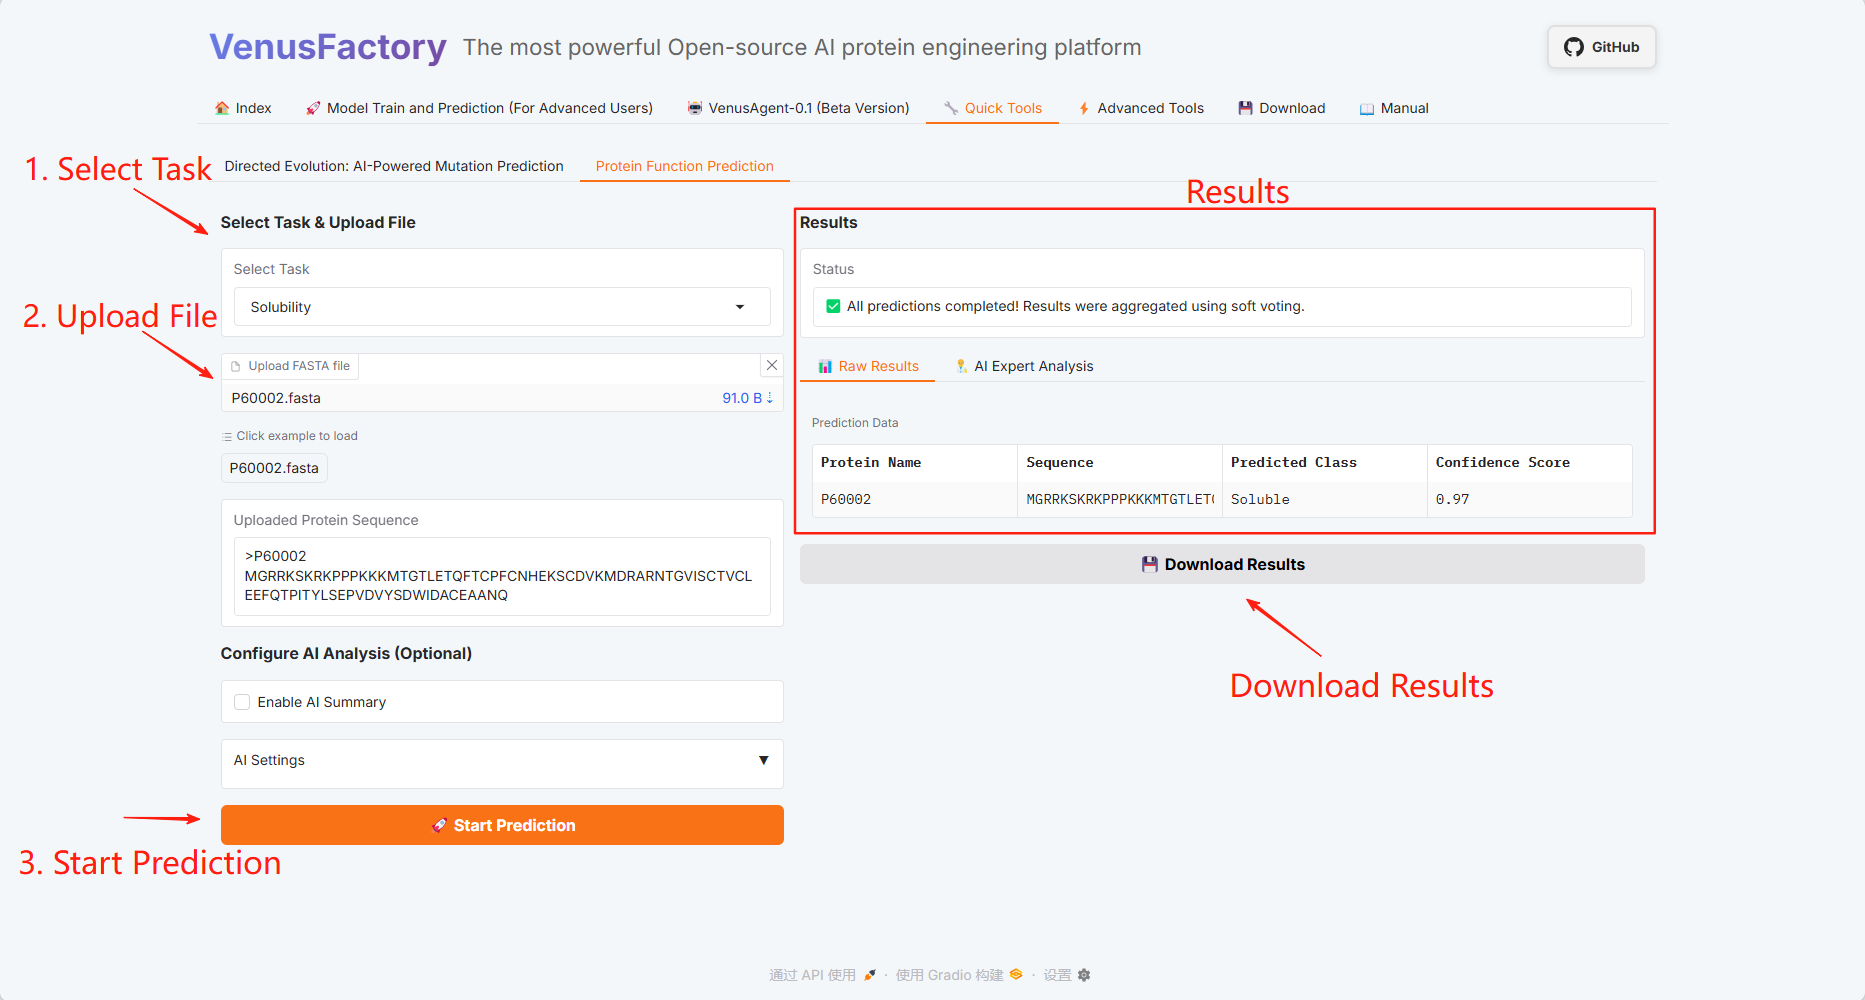Click the floppy disk icon beside Download tab
This screenshot has height=1000, width=1865.
1245,108
